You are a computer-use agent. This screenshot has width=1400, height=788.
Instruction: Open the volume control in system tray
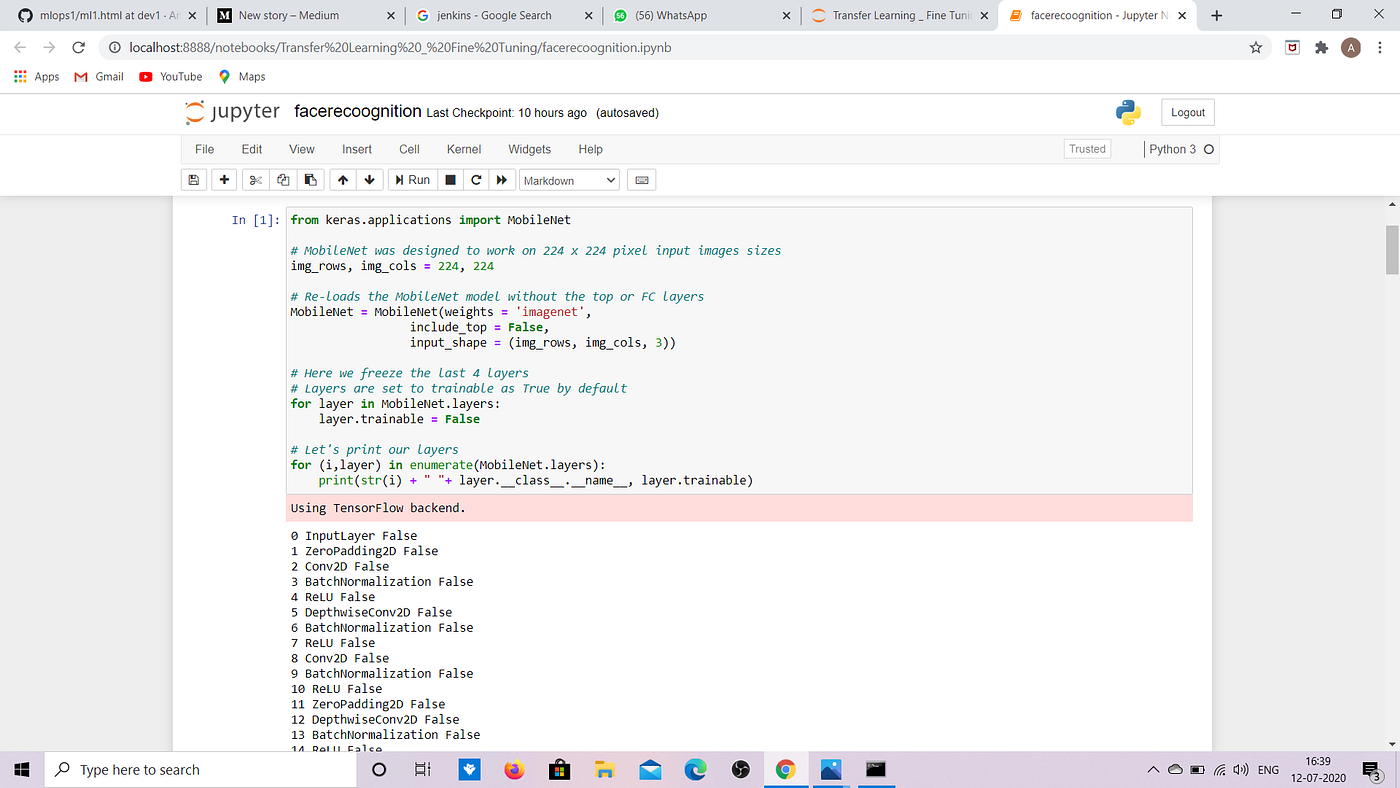coord(1240,769)
